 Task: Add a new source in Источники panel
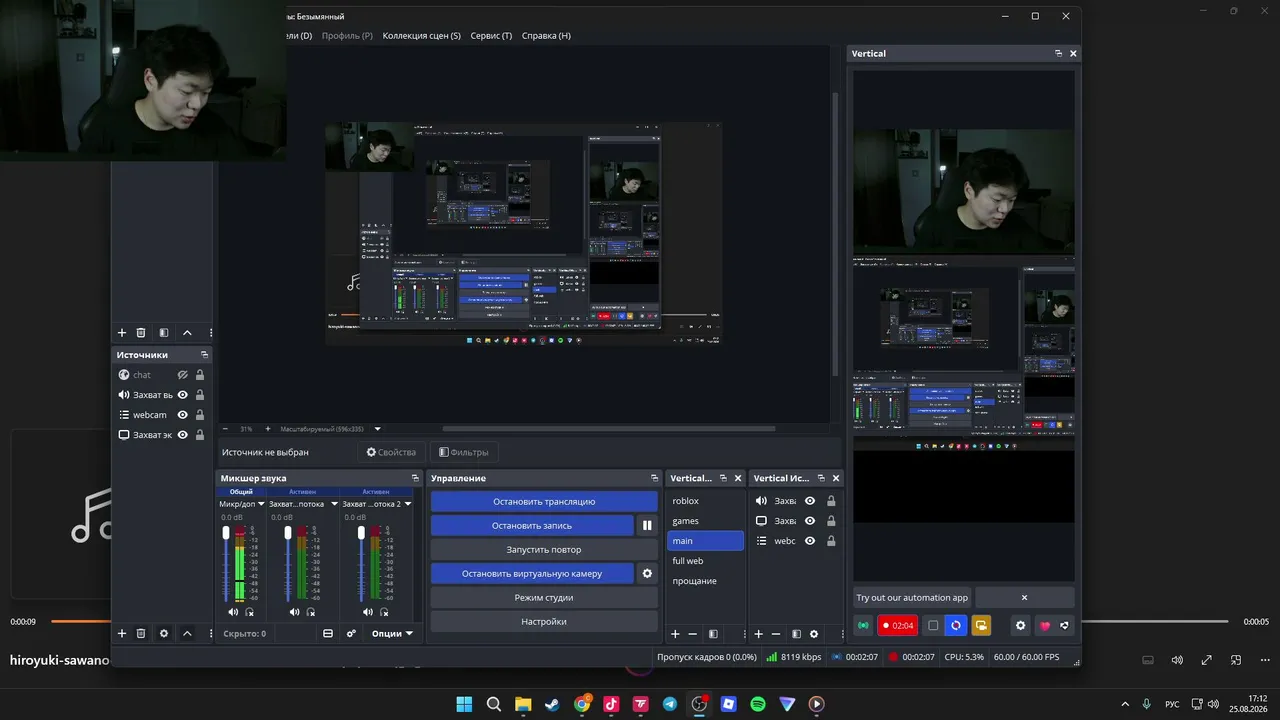click(x=122, y=633)
